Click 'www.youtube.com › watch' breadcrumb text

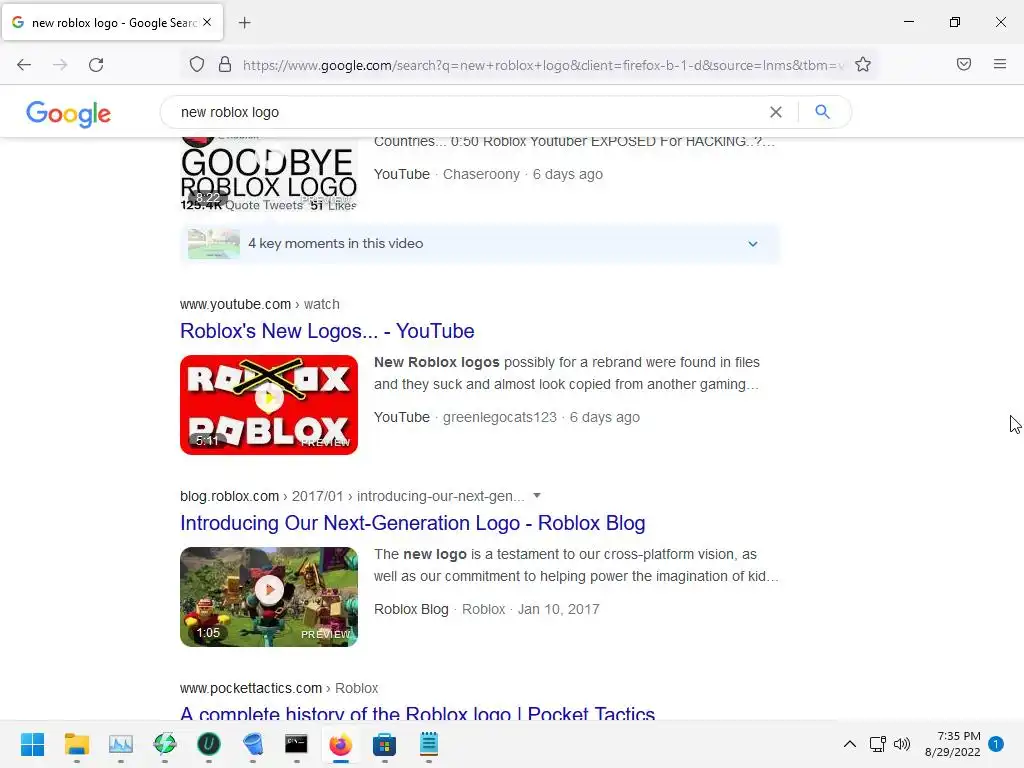259,304
